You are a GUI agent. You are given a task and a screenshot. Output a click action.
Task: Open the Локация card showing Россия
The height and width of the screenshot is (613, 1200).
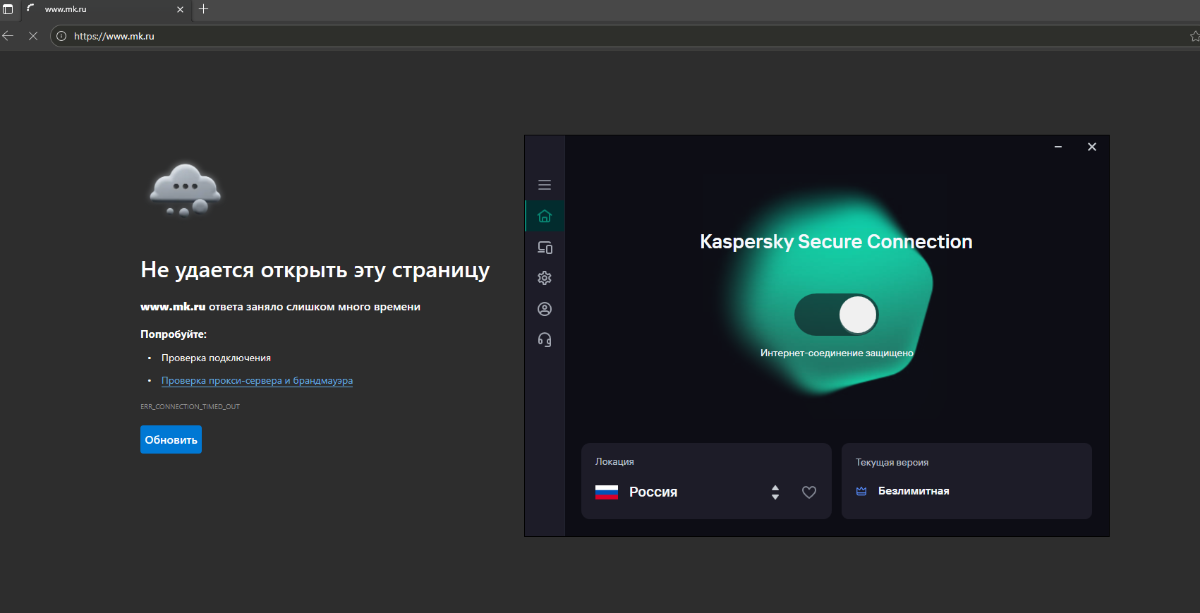pyautogui.click(x=706, y=481)
